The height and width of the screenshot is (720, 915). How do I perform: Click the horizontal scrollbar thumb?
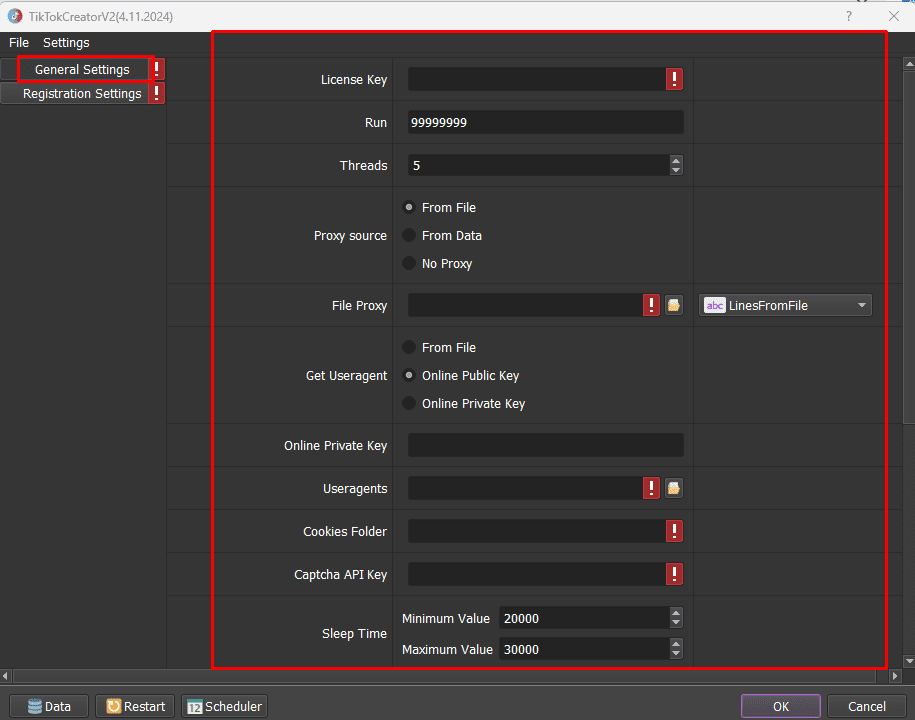click(444, 676)
